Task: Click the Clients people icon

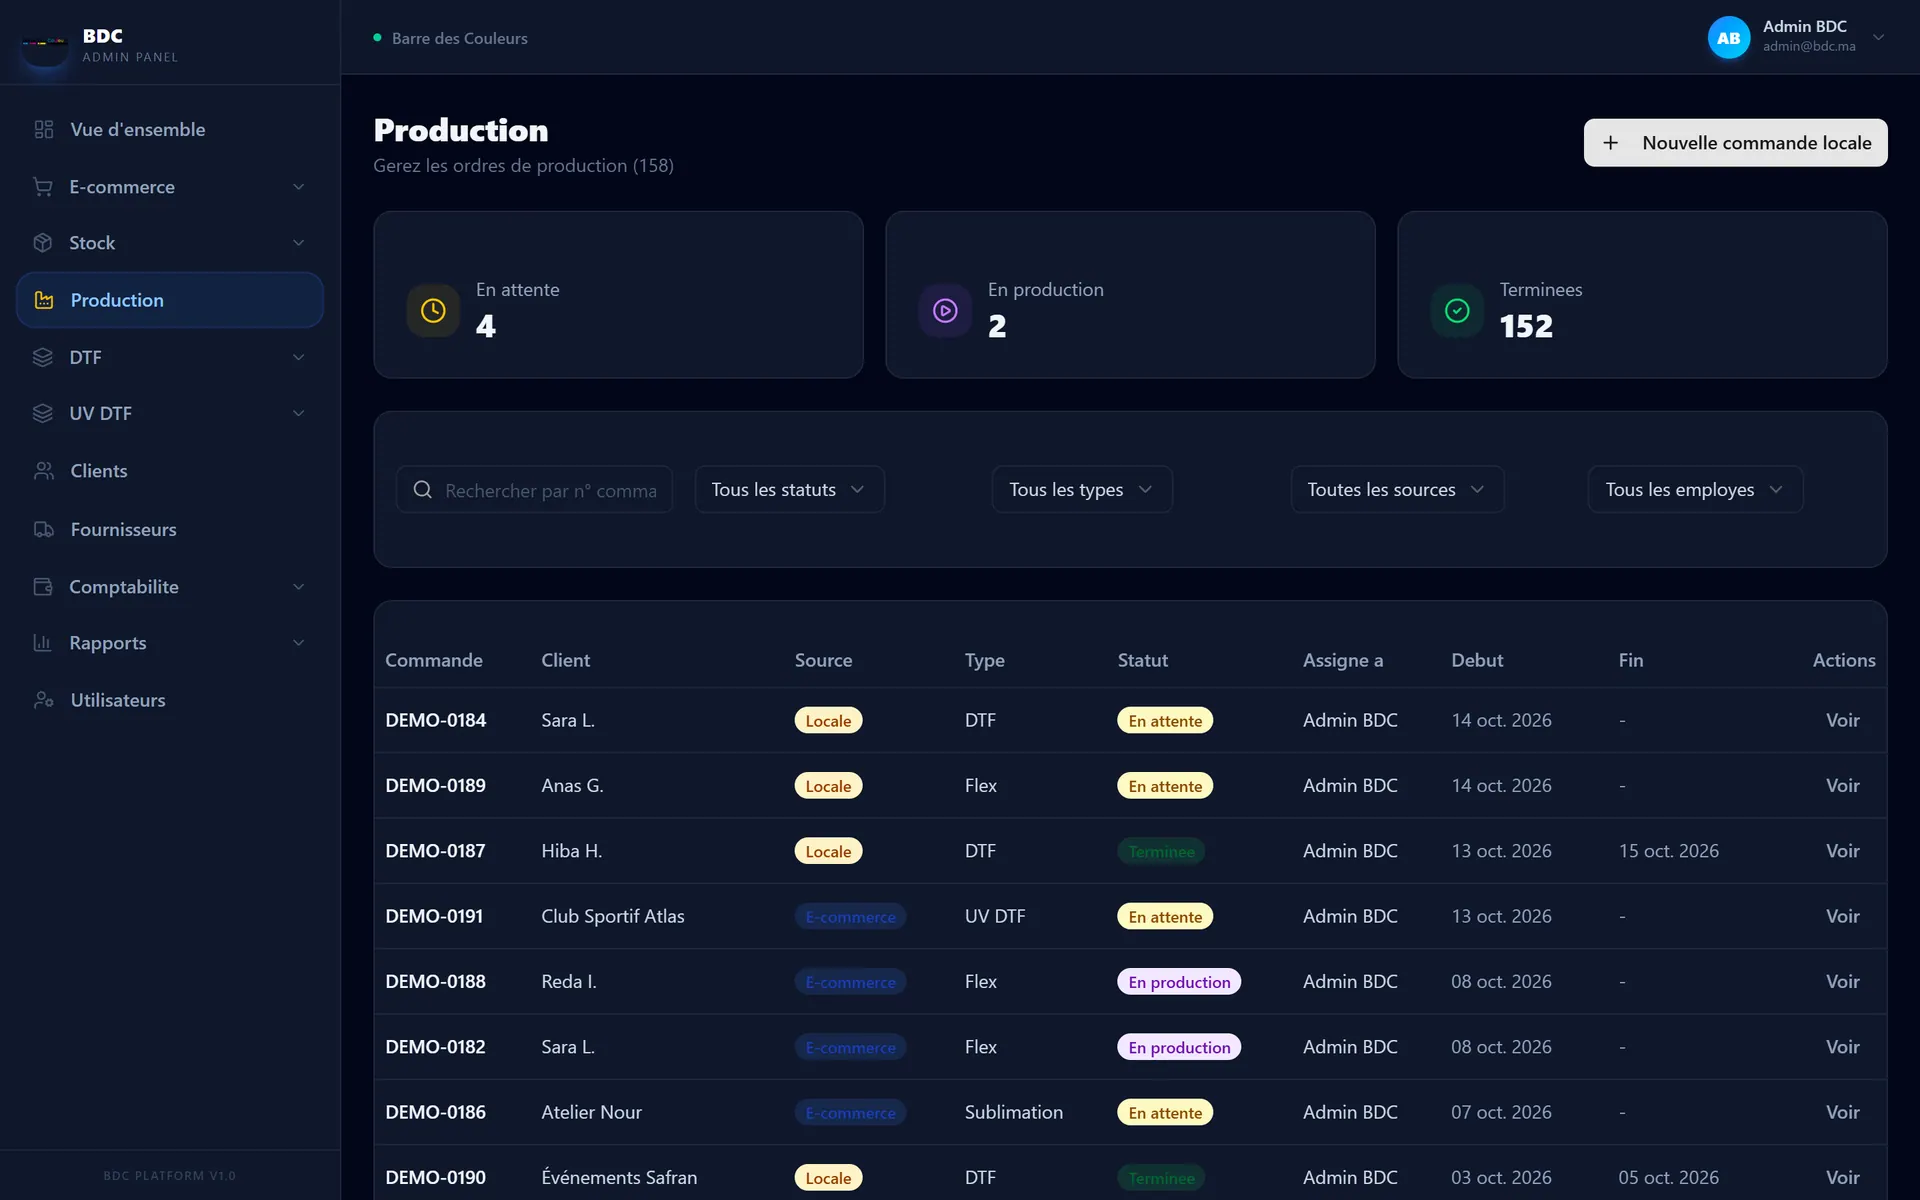Action: point(44,471)
